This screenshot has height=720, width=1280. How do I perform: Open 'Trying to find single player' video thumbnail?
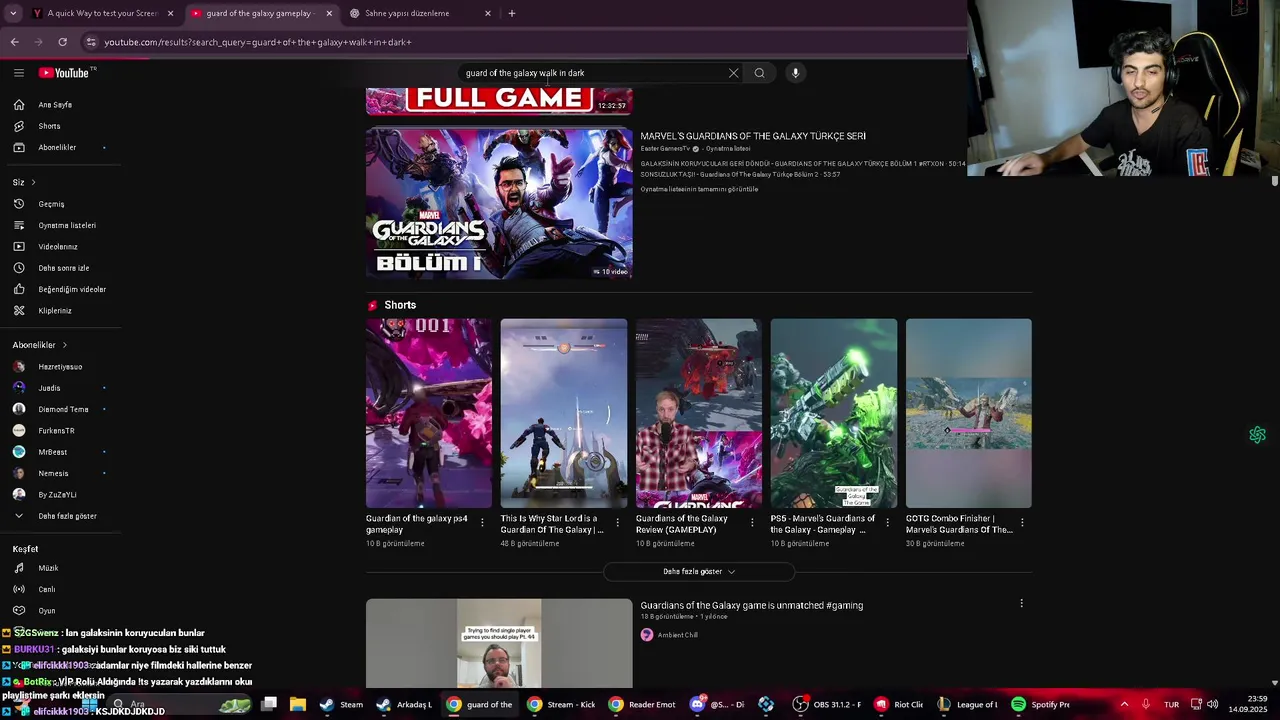pyautogui.click(x=499, y=643)
